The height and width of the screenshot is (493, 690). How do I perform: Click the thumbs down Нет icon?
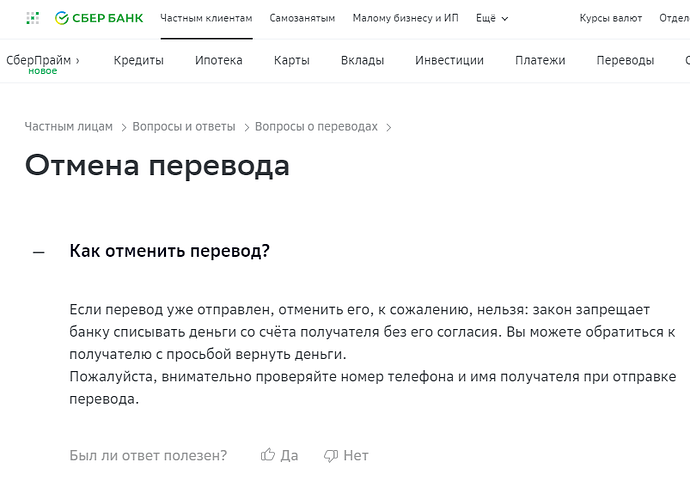point(331,455)
